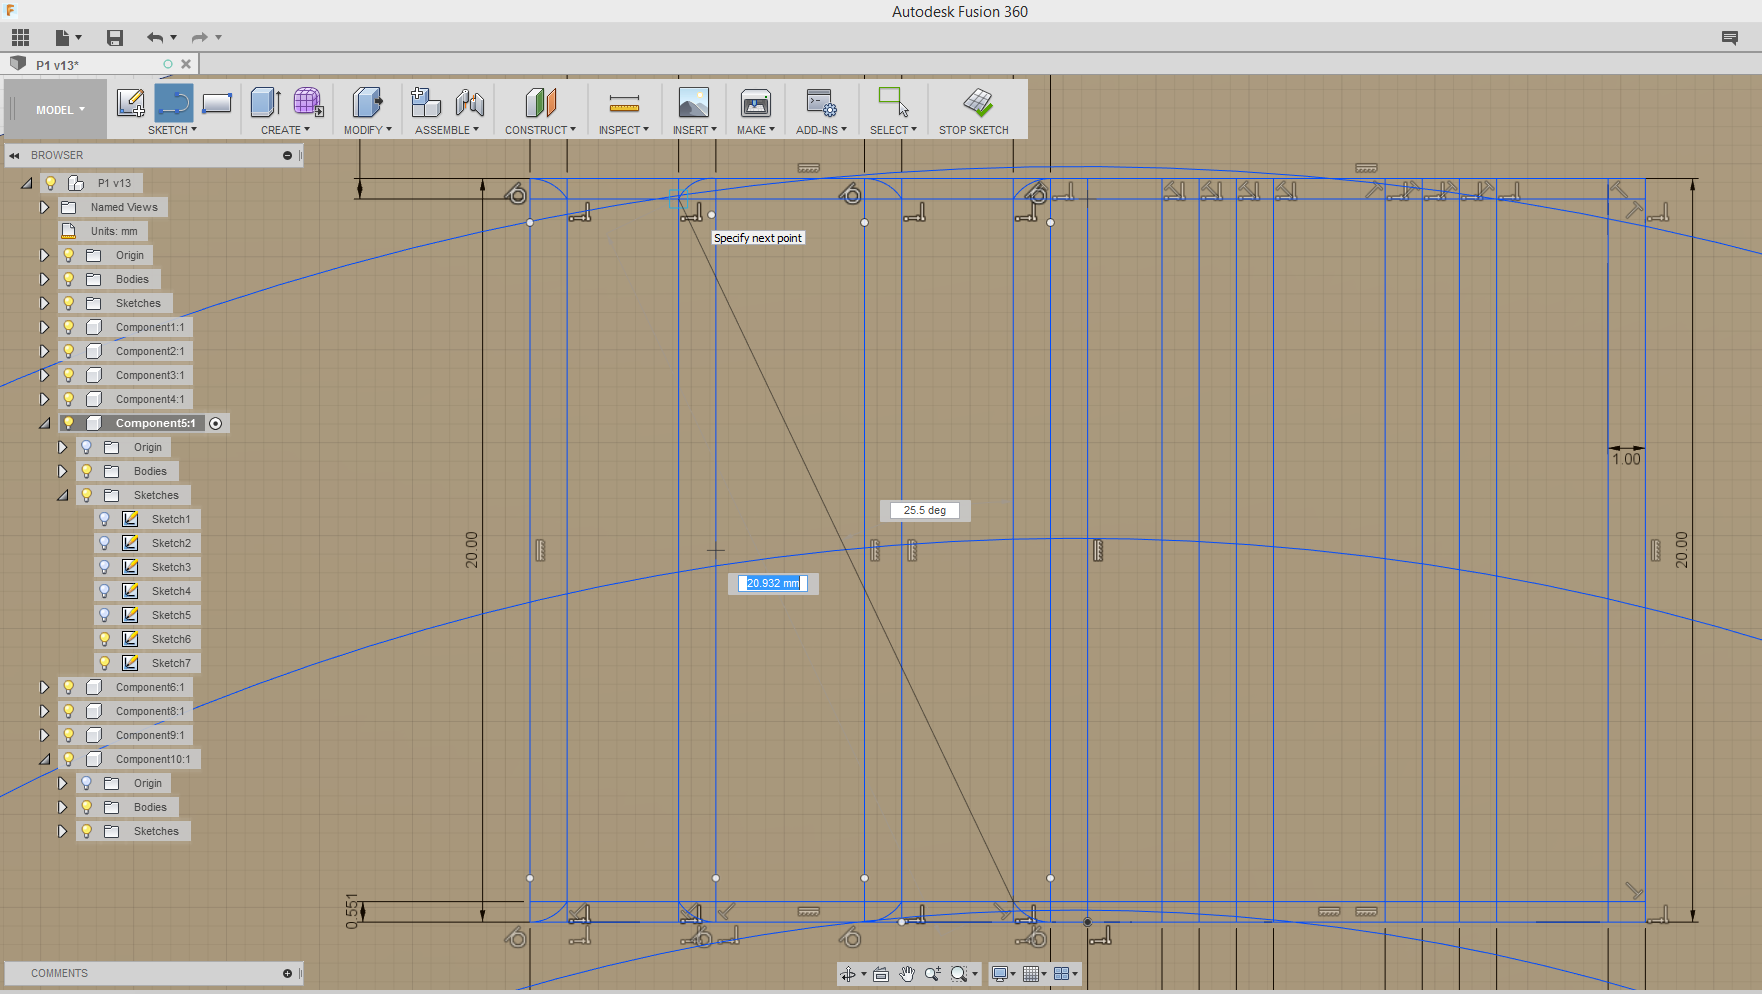Expand the Named Views folder
Screen dimensions: 1762x994
pos(44,207)
